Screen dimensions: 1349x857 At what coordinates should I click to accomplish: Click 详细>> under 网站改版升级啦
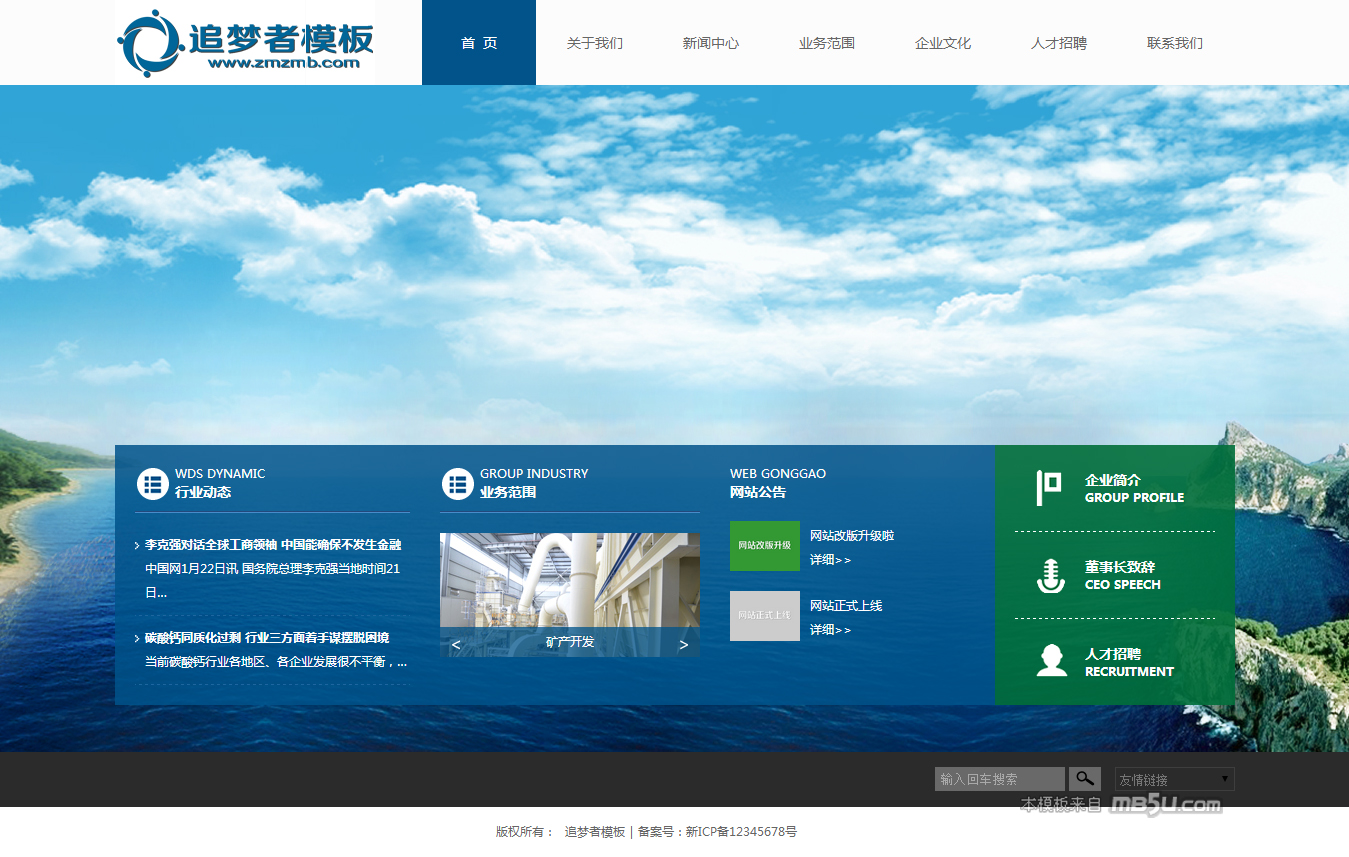(x=830, y=560)
